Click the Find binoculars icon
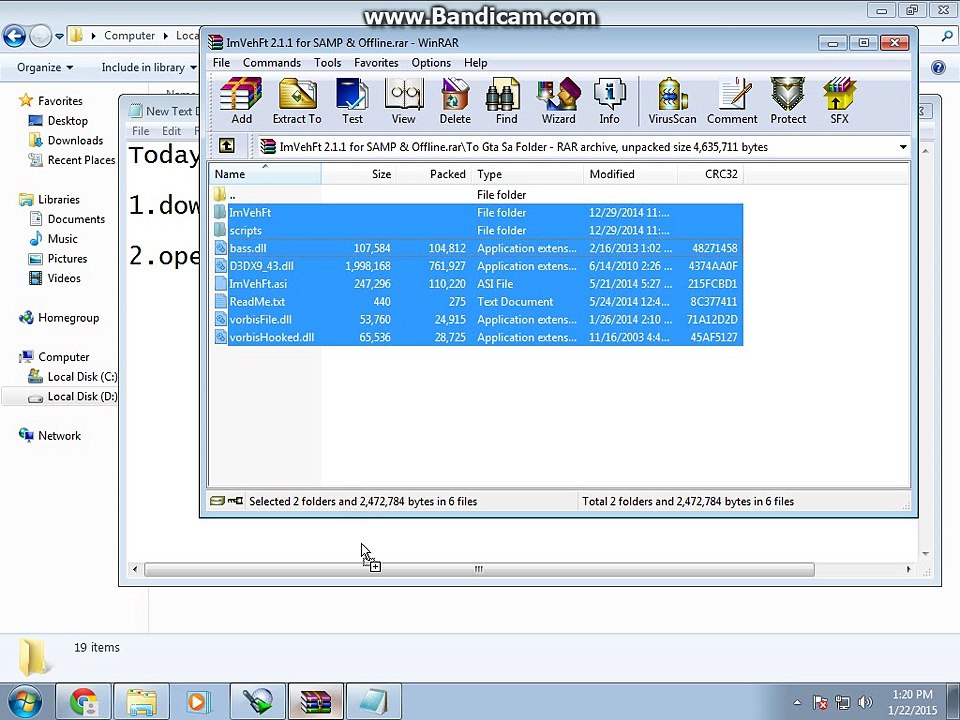Viewport: 960px width, 720px height. tap(506, 102)
